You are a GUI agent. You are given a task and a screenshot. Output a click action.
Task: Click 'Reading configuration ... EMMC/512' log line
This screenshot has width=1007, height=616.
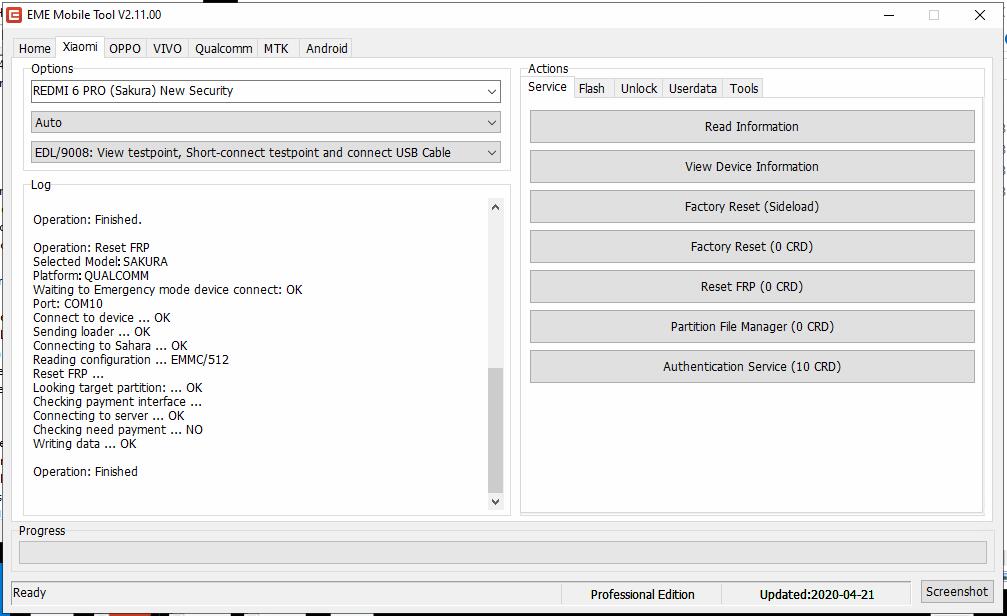[130, 360]
